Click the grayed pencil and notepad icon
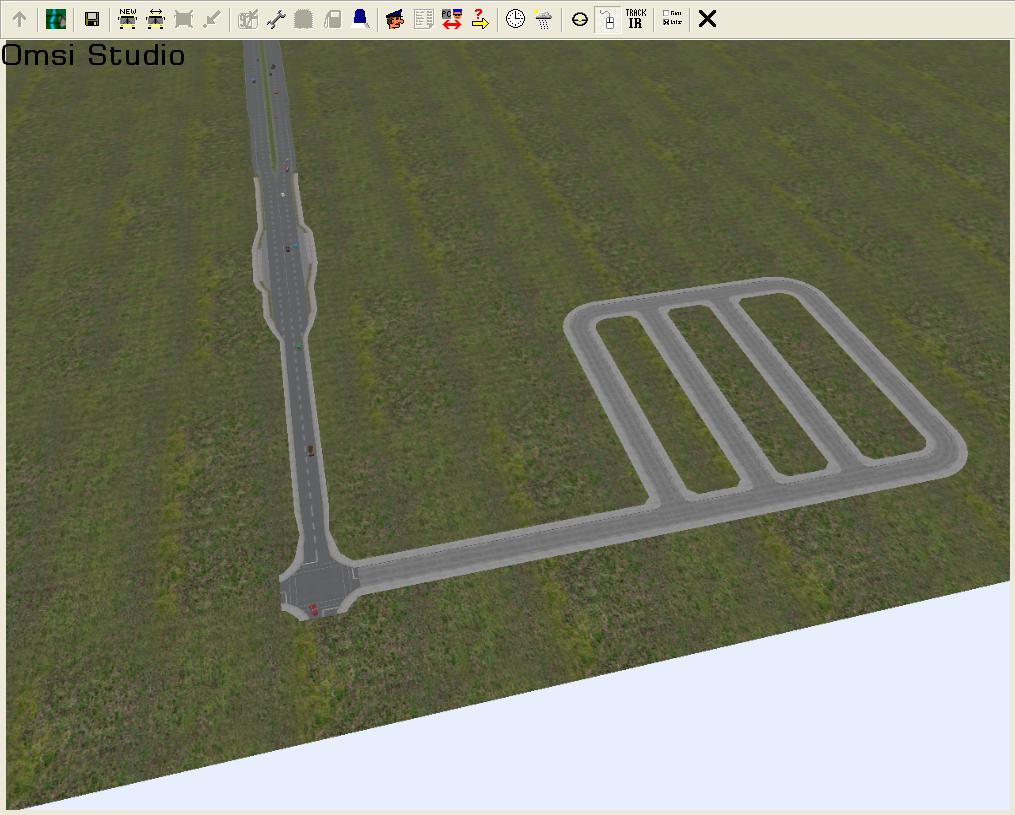This screenshot has width=1015, height=815. [248, 19]
